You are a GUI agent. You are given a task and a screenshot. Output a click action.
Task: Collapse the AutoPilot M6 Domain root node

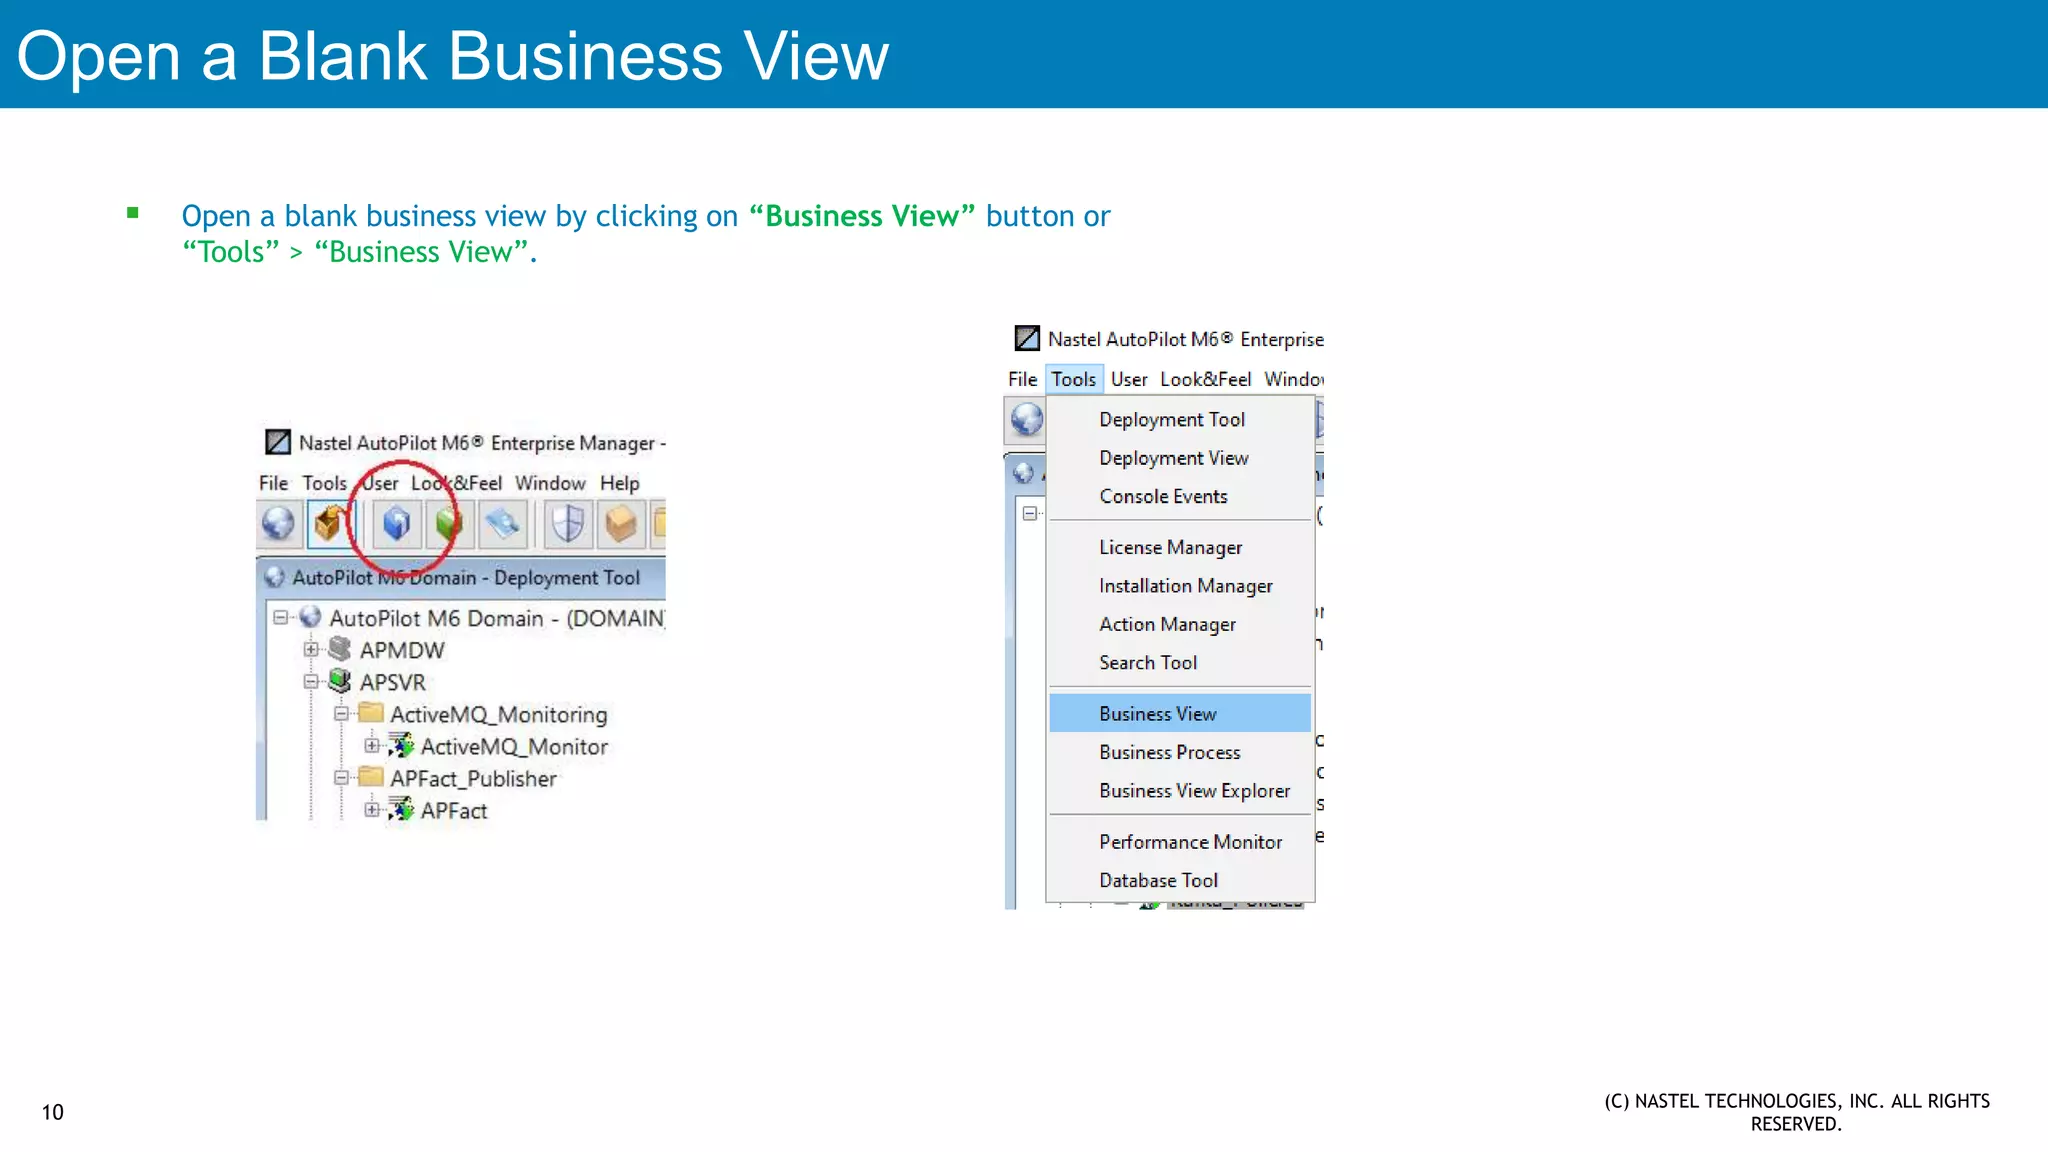[280, 617]
